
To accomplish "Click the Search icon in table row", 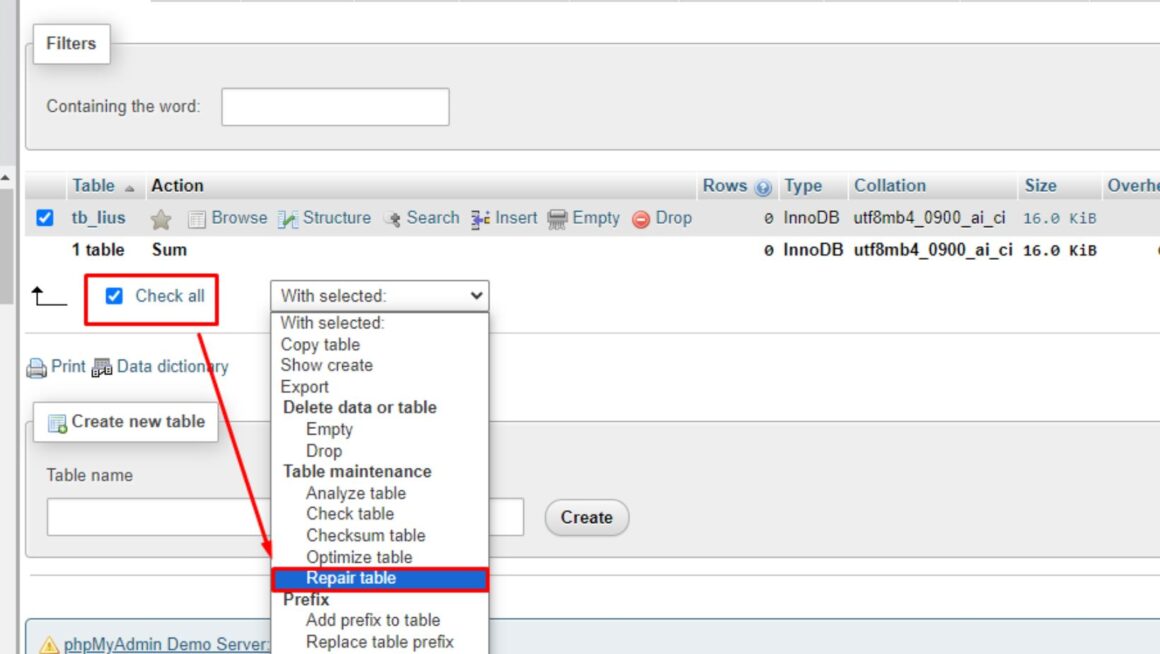I will [392, 219].
